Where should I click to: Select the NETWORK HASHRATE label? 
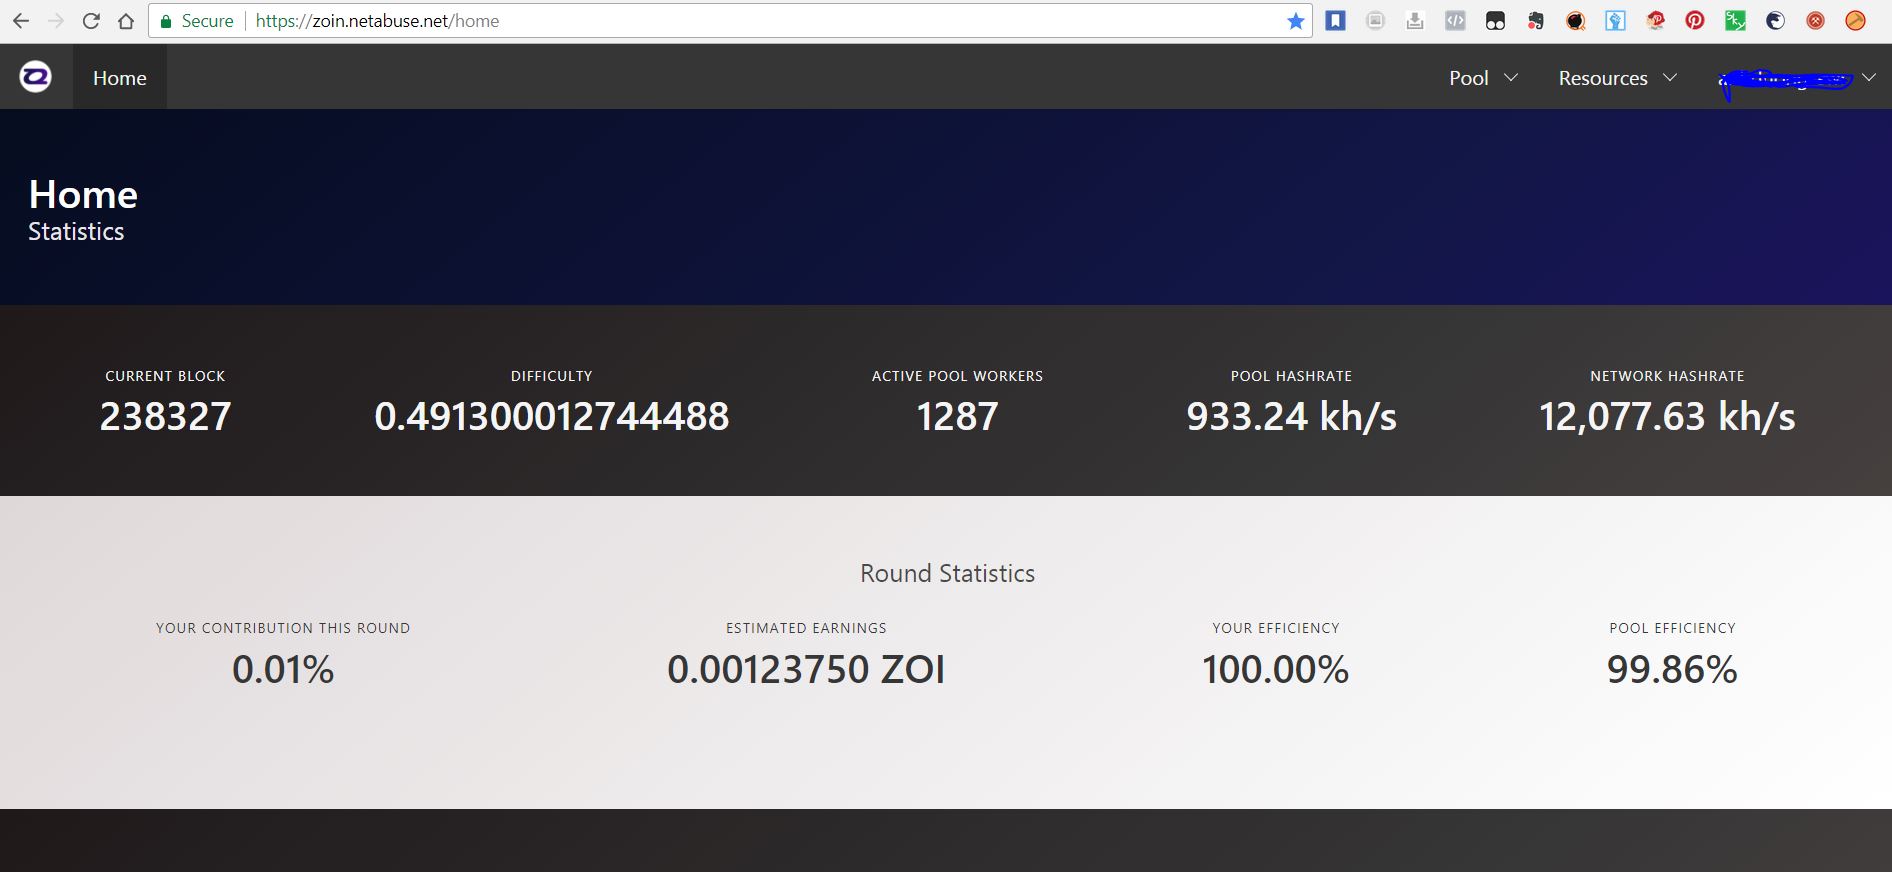1667,376
